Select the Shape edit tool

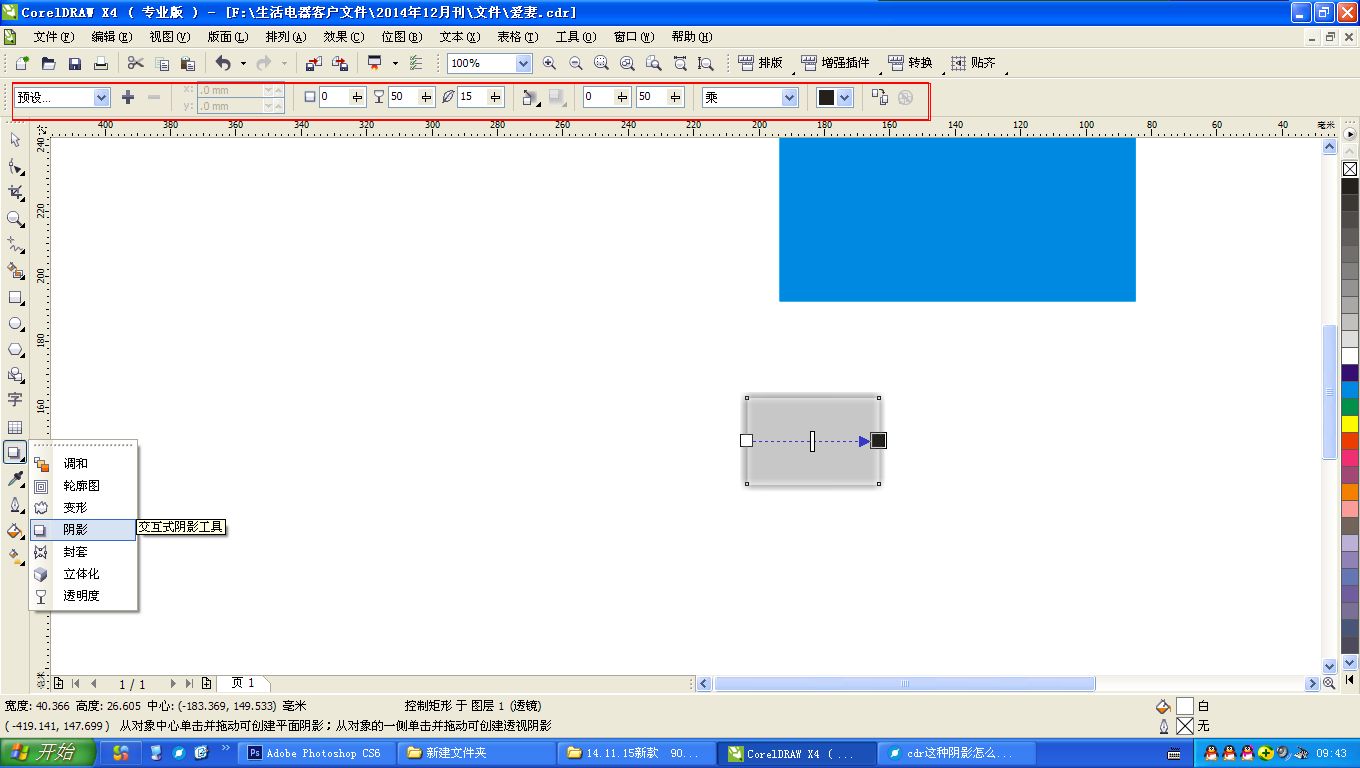point(15,166)
